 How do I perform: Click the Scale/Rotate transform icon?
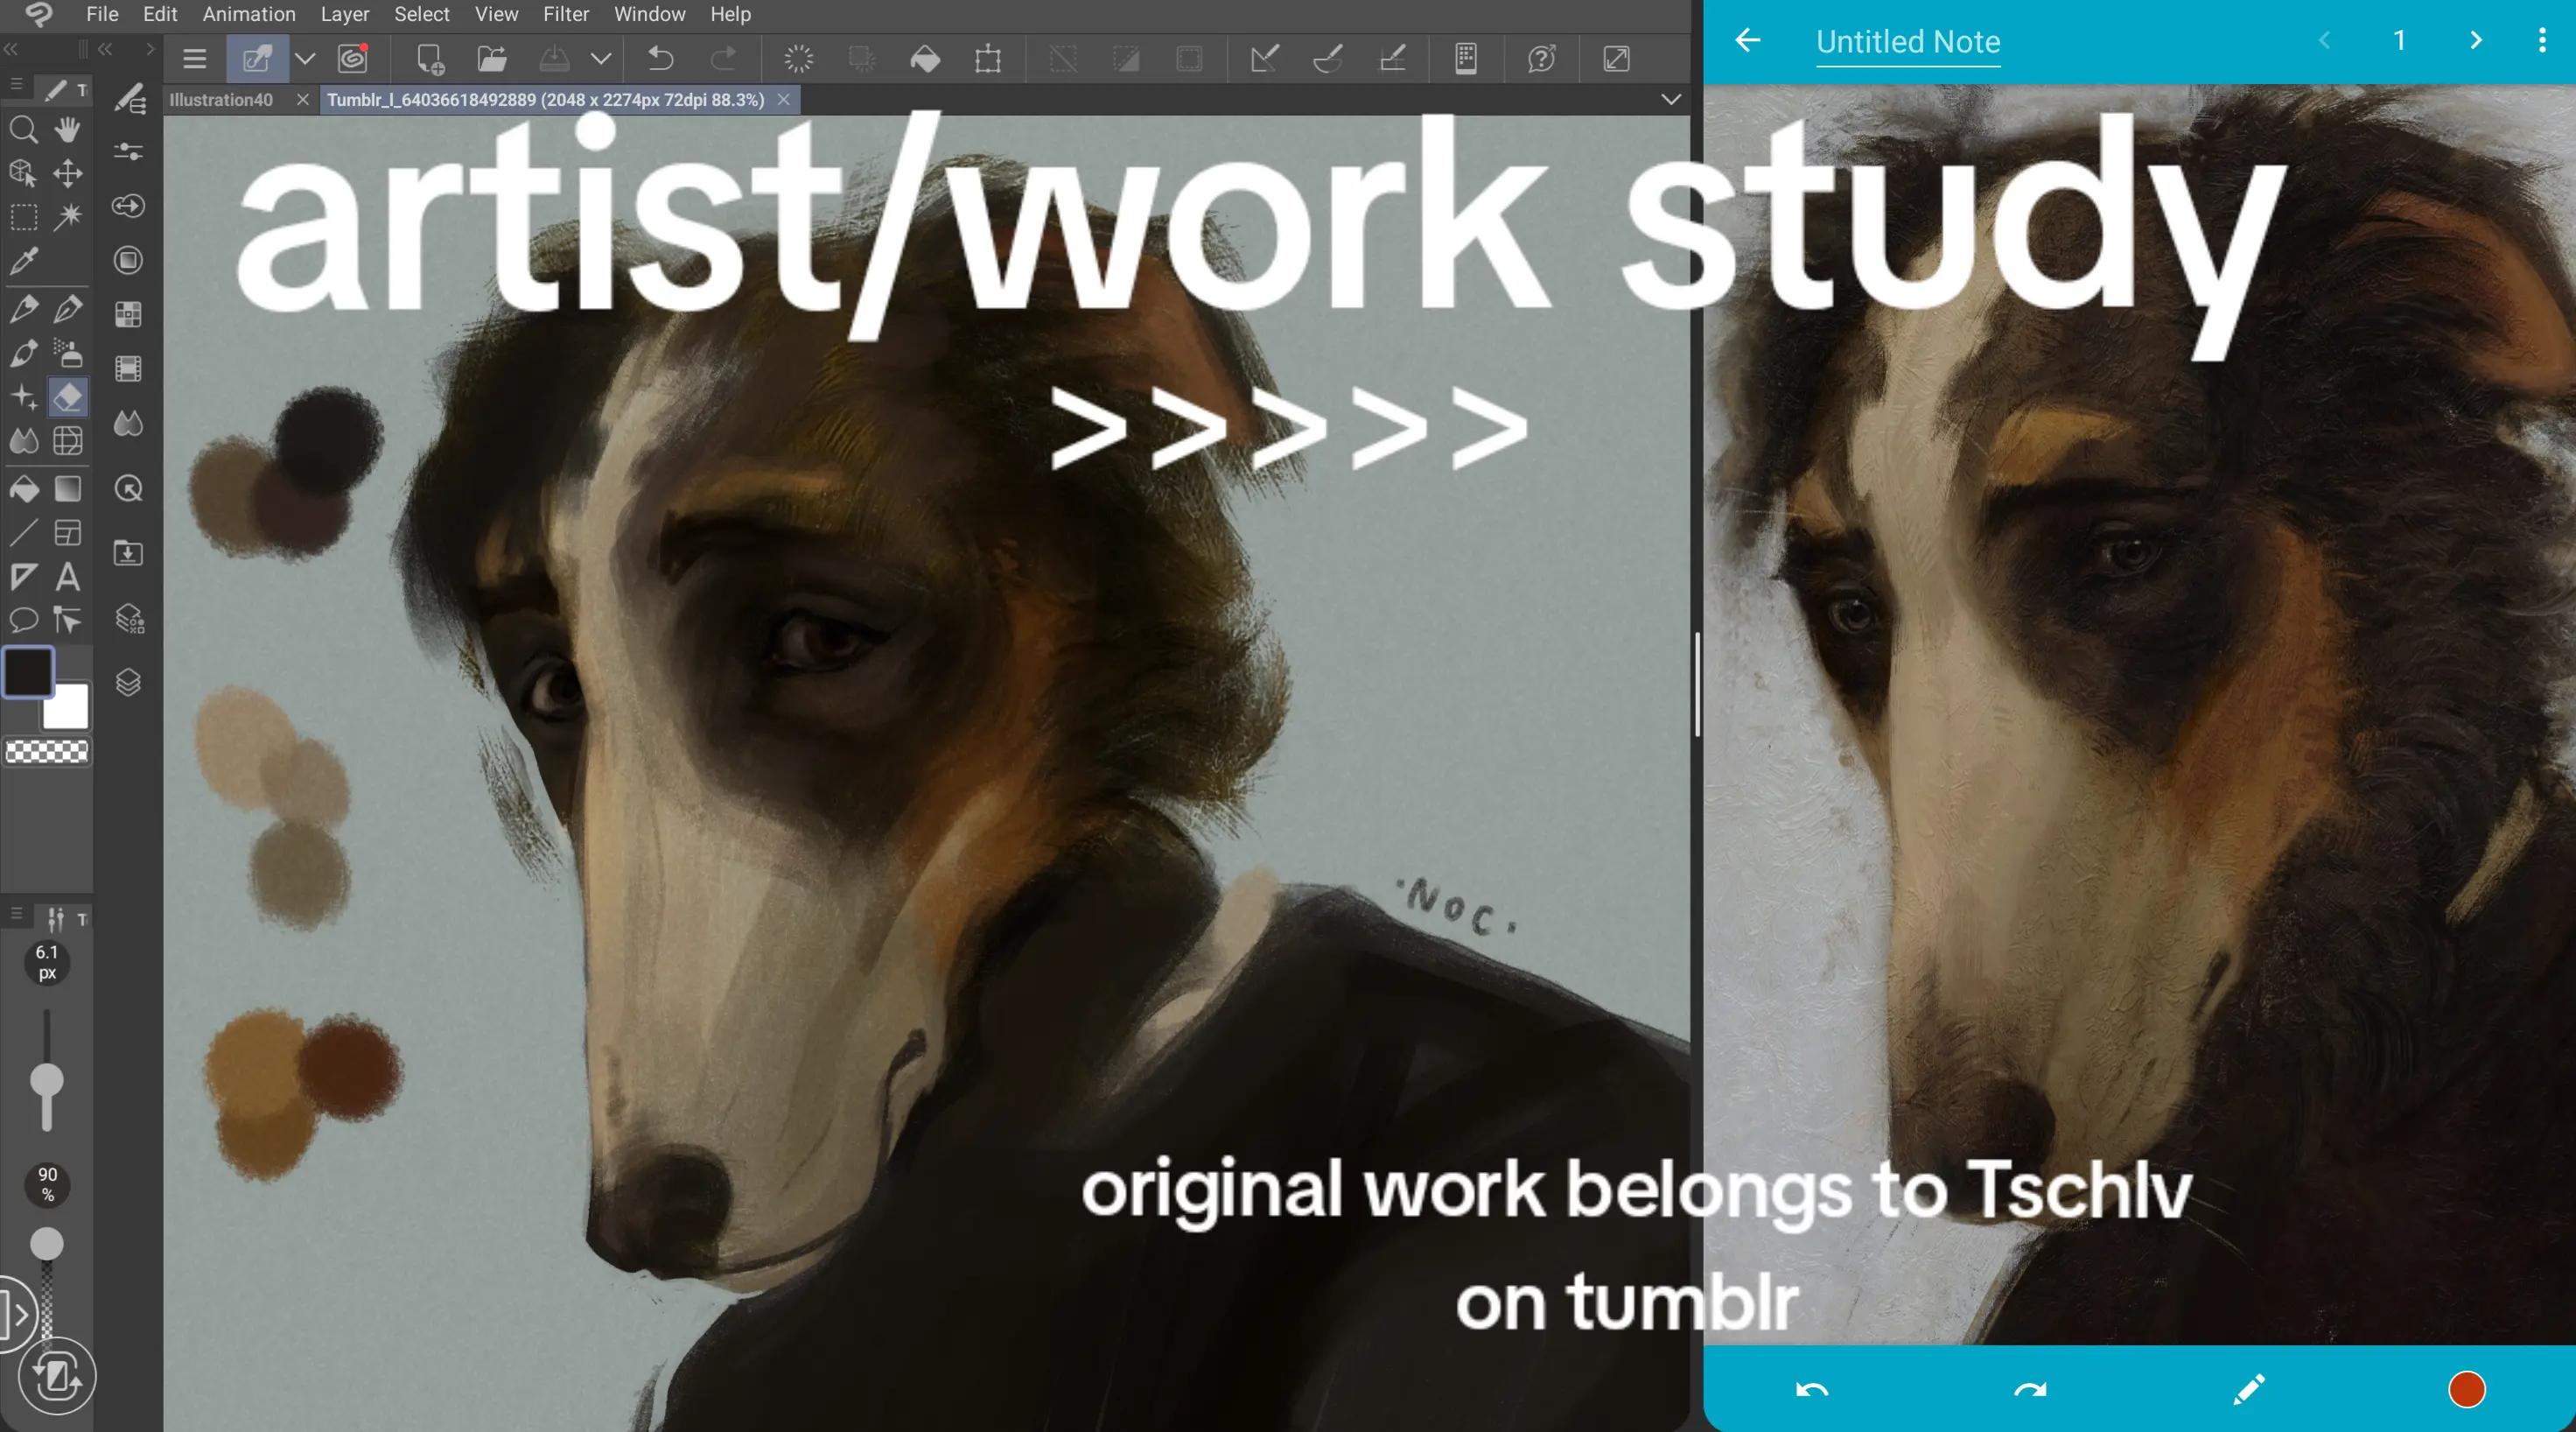pyautogui.click(x=988, y=59)
